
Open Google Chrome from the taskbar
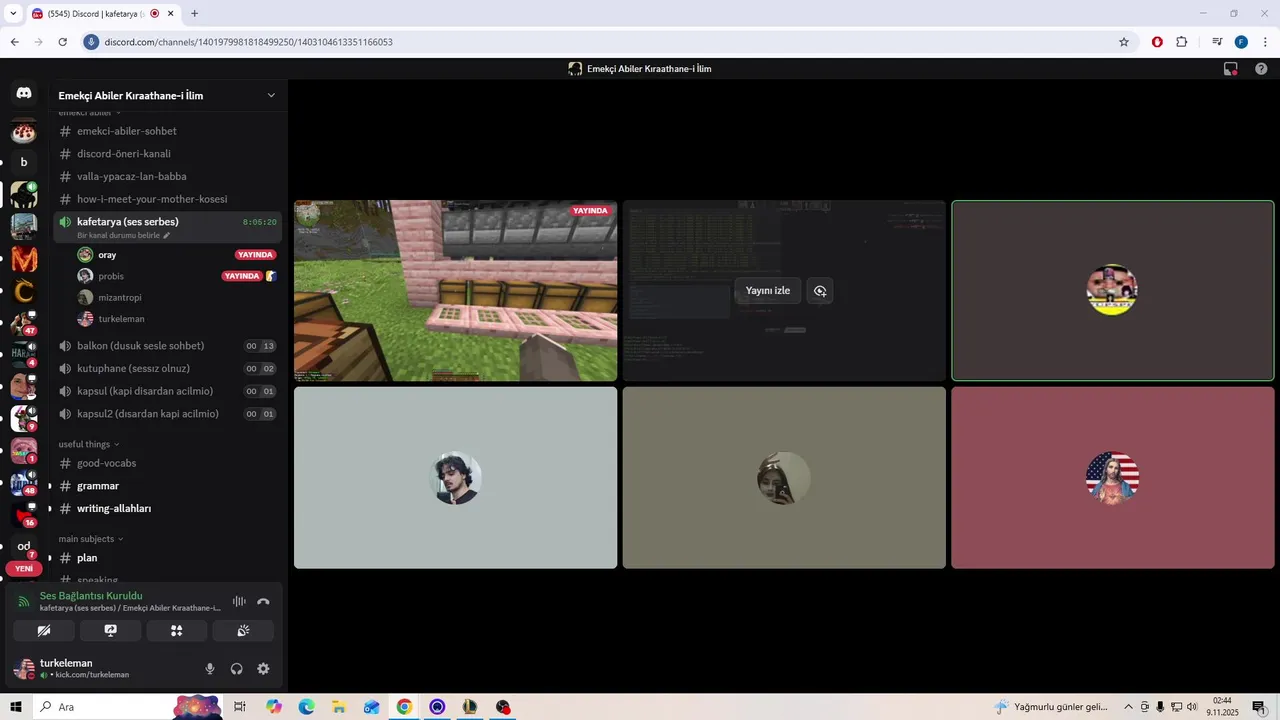404,707
